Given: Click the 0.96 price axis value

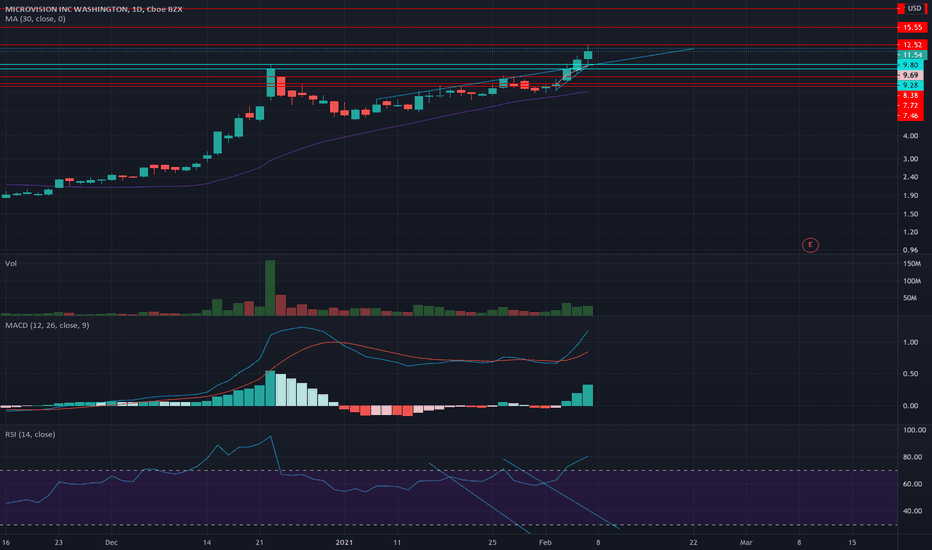Looking at the screenshot, I should [910, 250].
